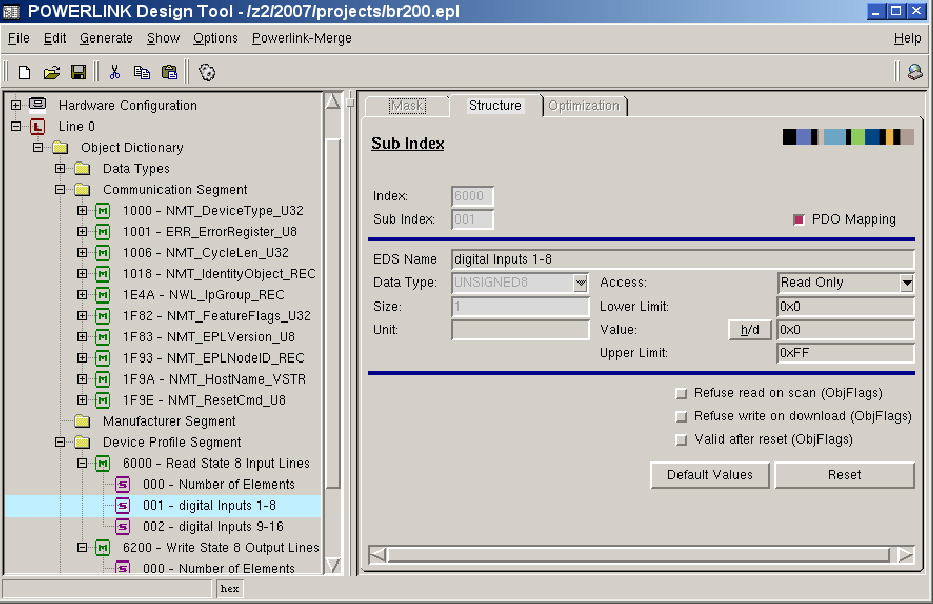This screenshot has height=604, width=933.
Task: Click the Paste clipboard icon
Action: (x=170, y=73)
